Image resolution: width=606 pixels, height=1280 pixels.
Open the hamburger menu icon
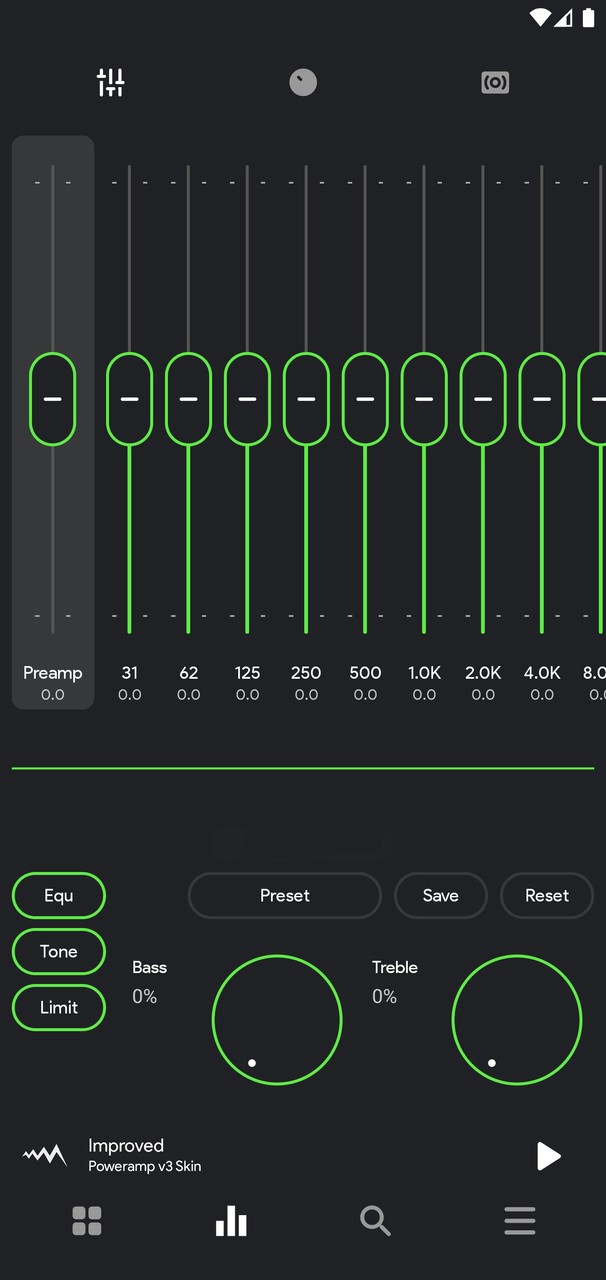519,1221
